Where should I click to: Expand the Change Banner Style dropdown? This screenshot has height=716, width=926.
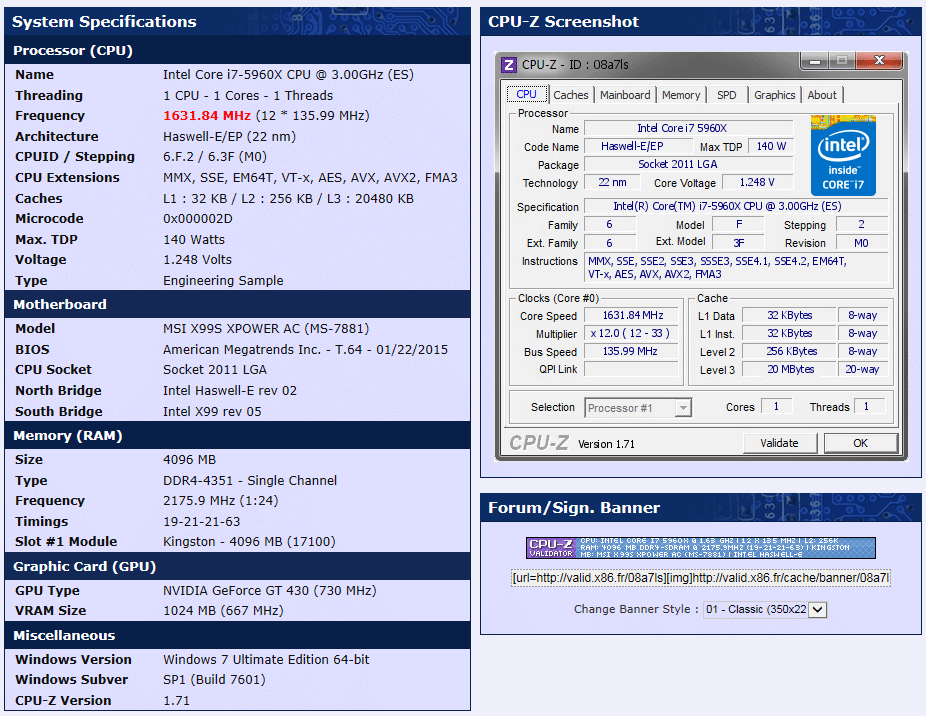pyautogui.click(x=765, y=609)
